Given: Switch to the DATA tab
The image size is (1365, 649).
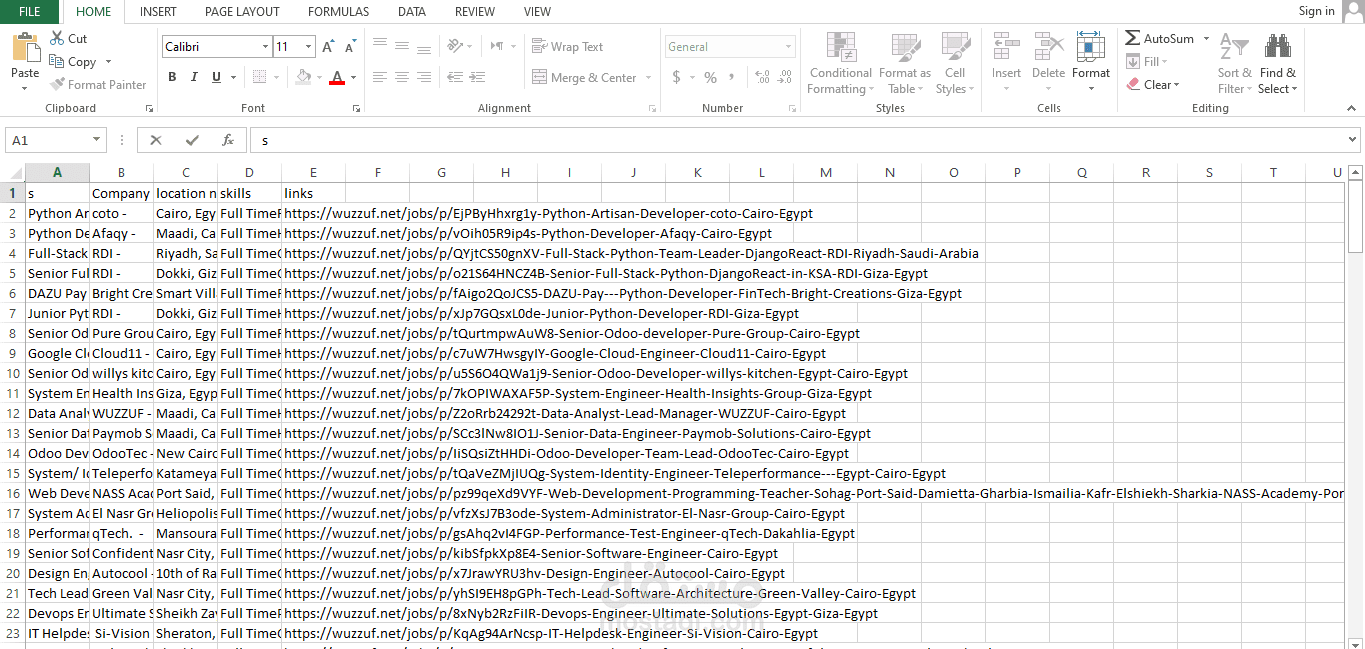Looking at the screenshot, I should 411,12.
